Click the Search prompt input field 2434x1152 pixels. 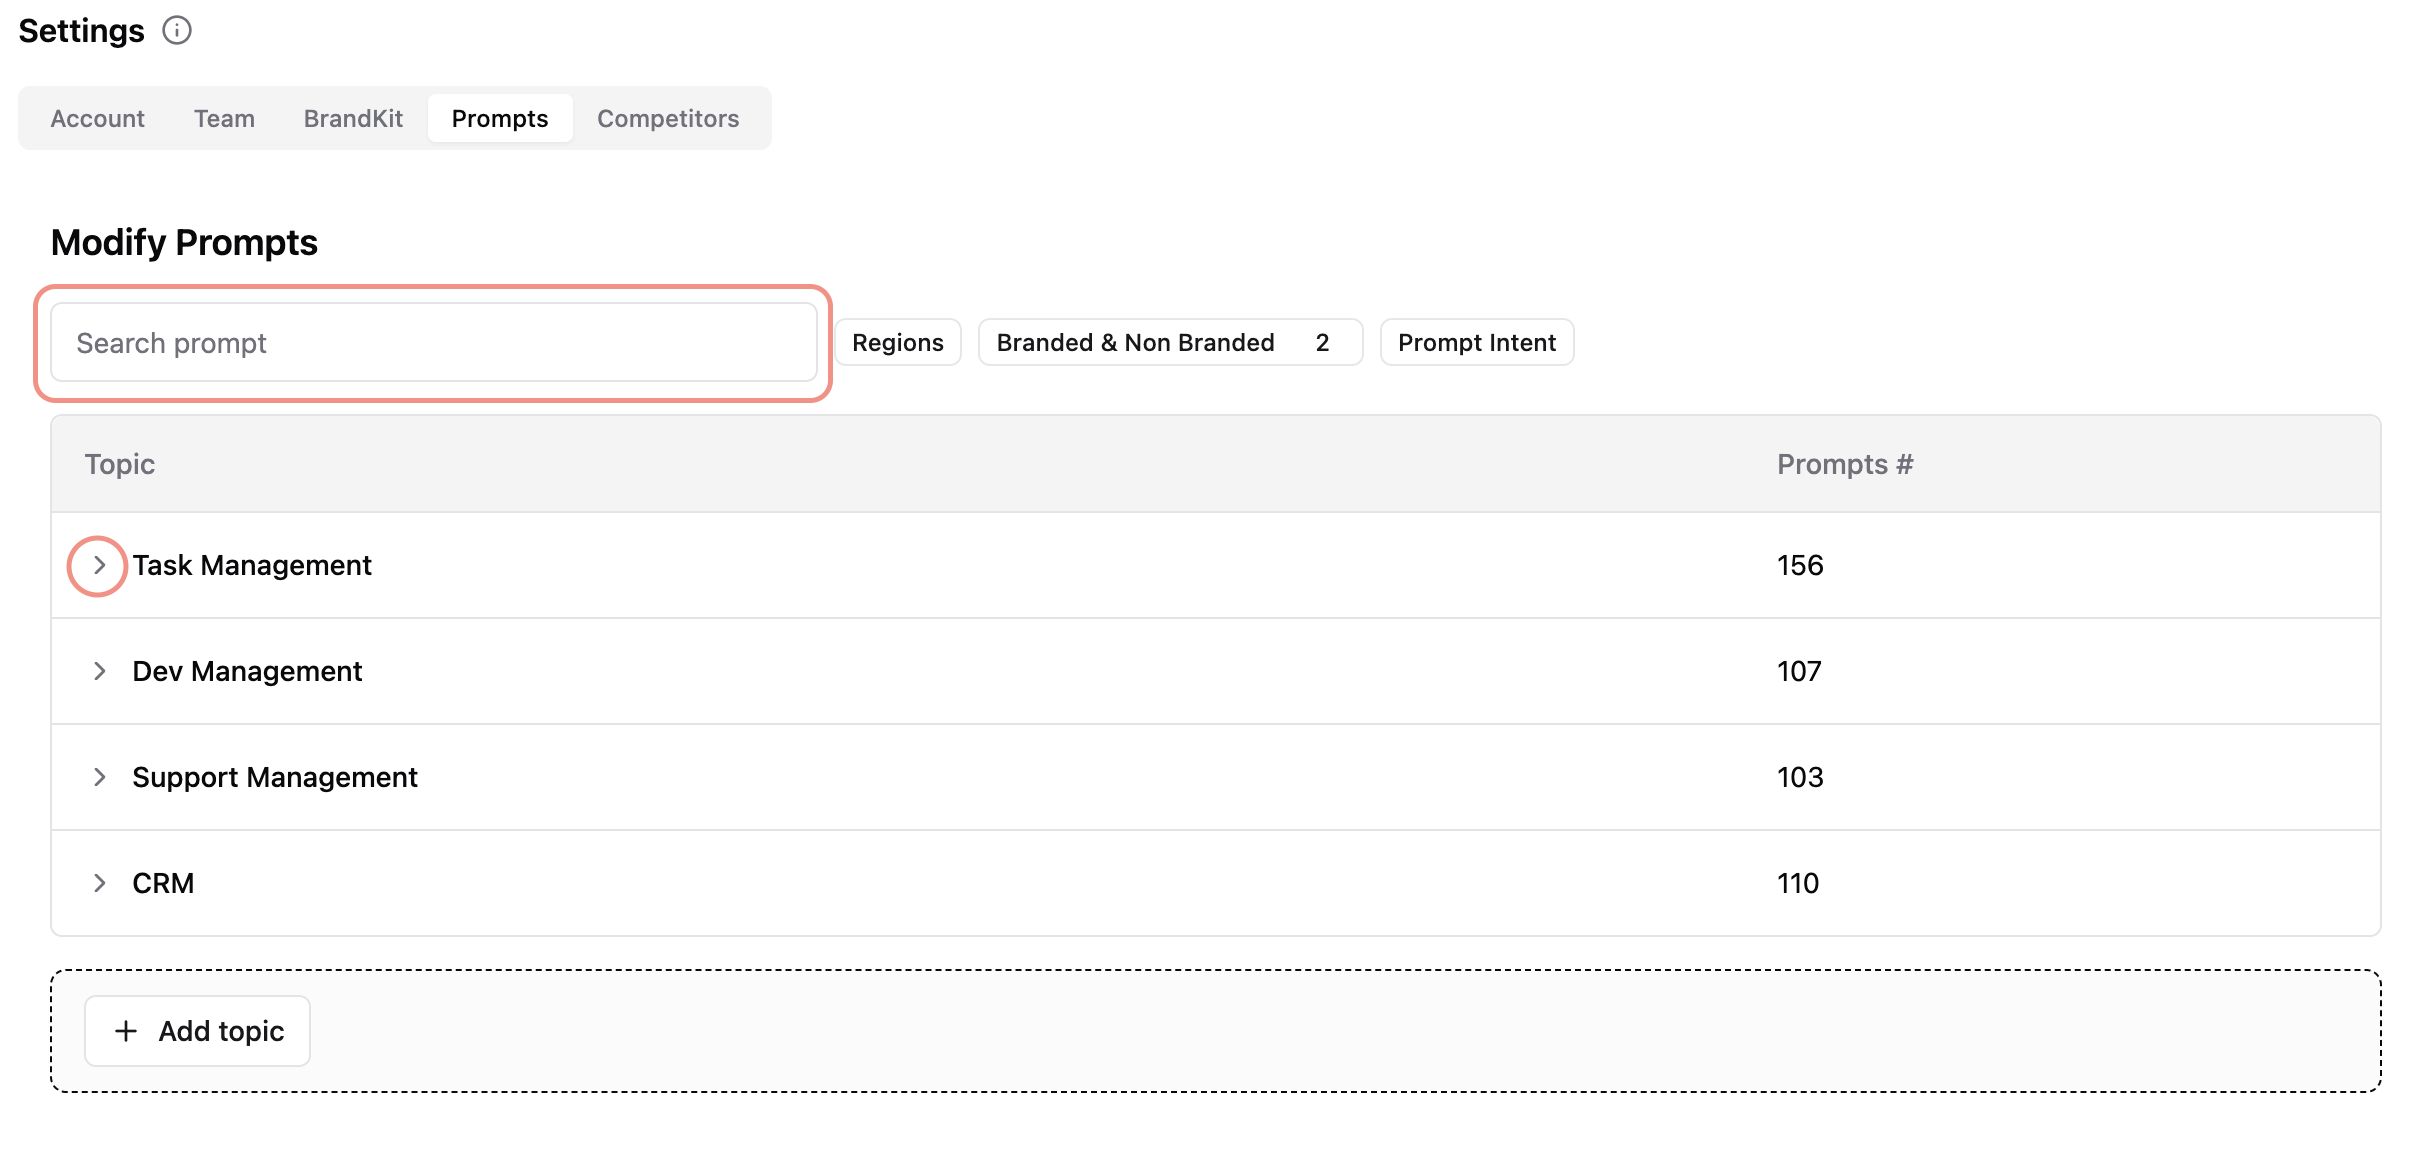pos(434,343)
